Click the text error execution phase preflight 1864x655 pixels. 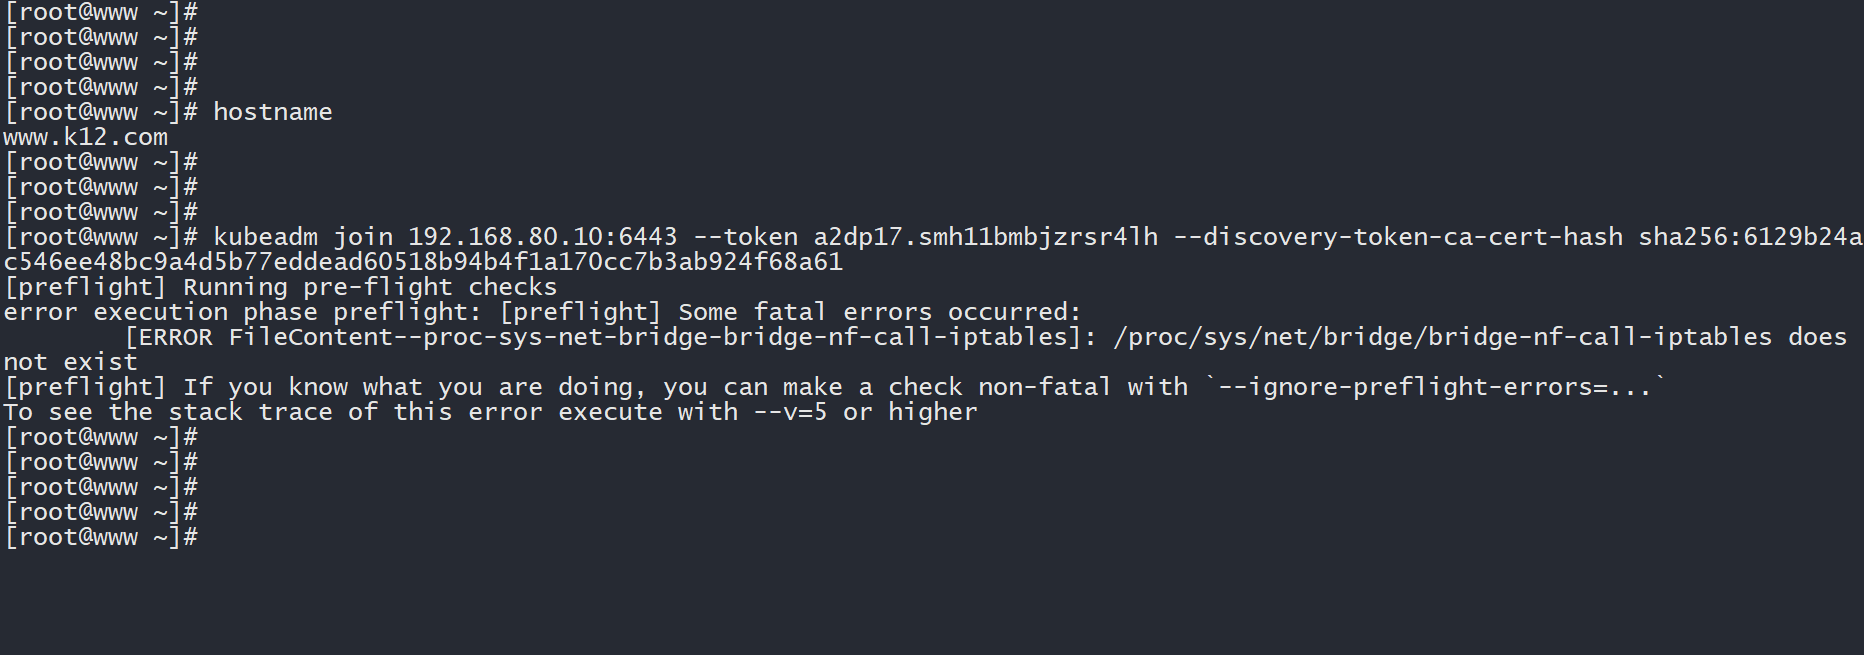point(236,312)
